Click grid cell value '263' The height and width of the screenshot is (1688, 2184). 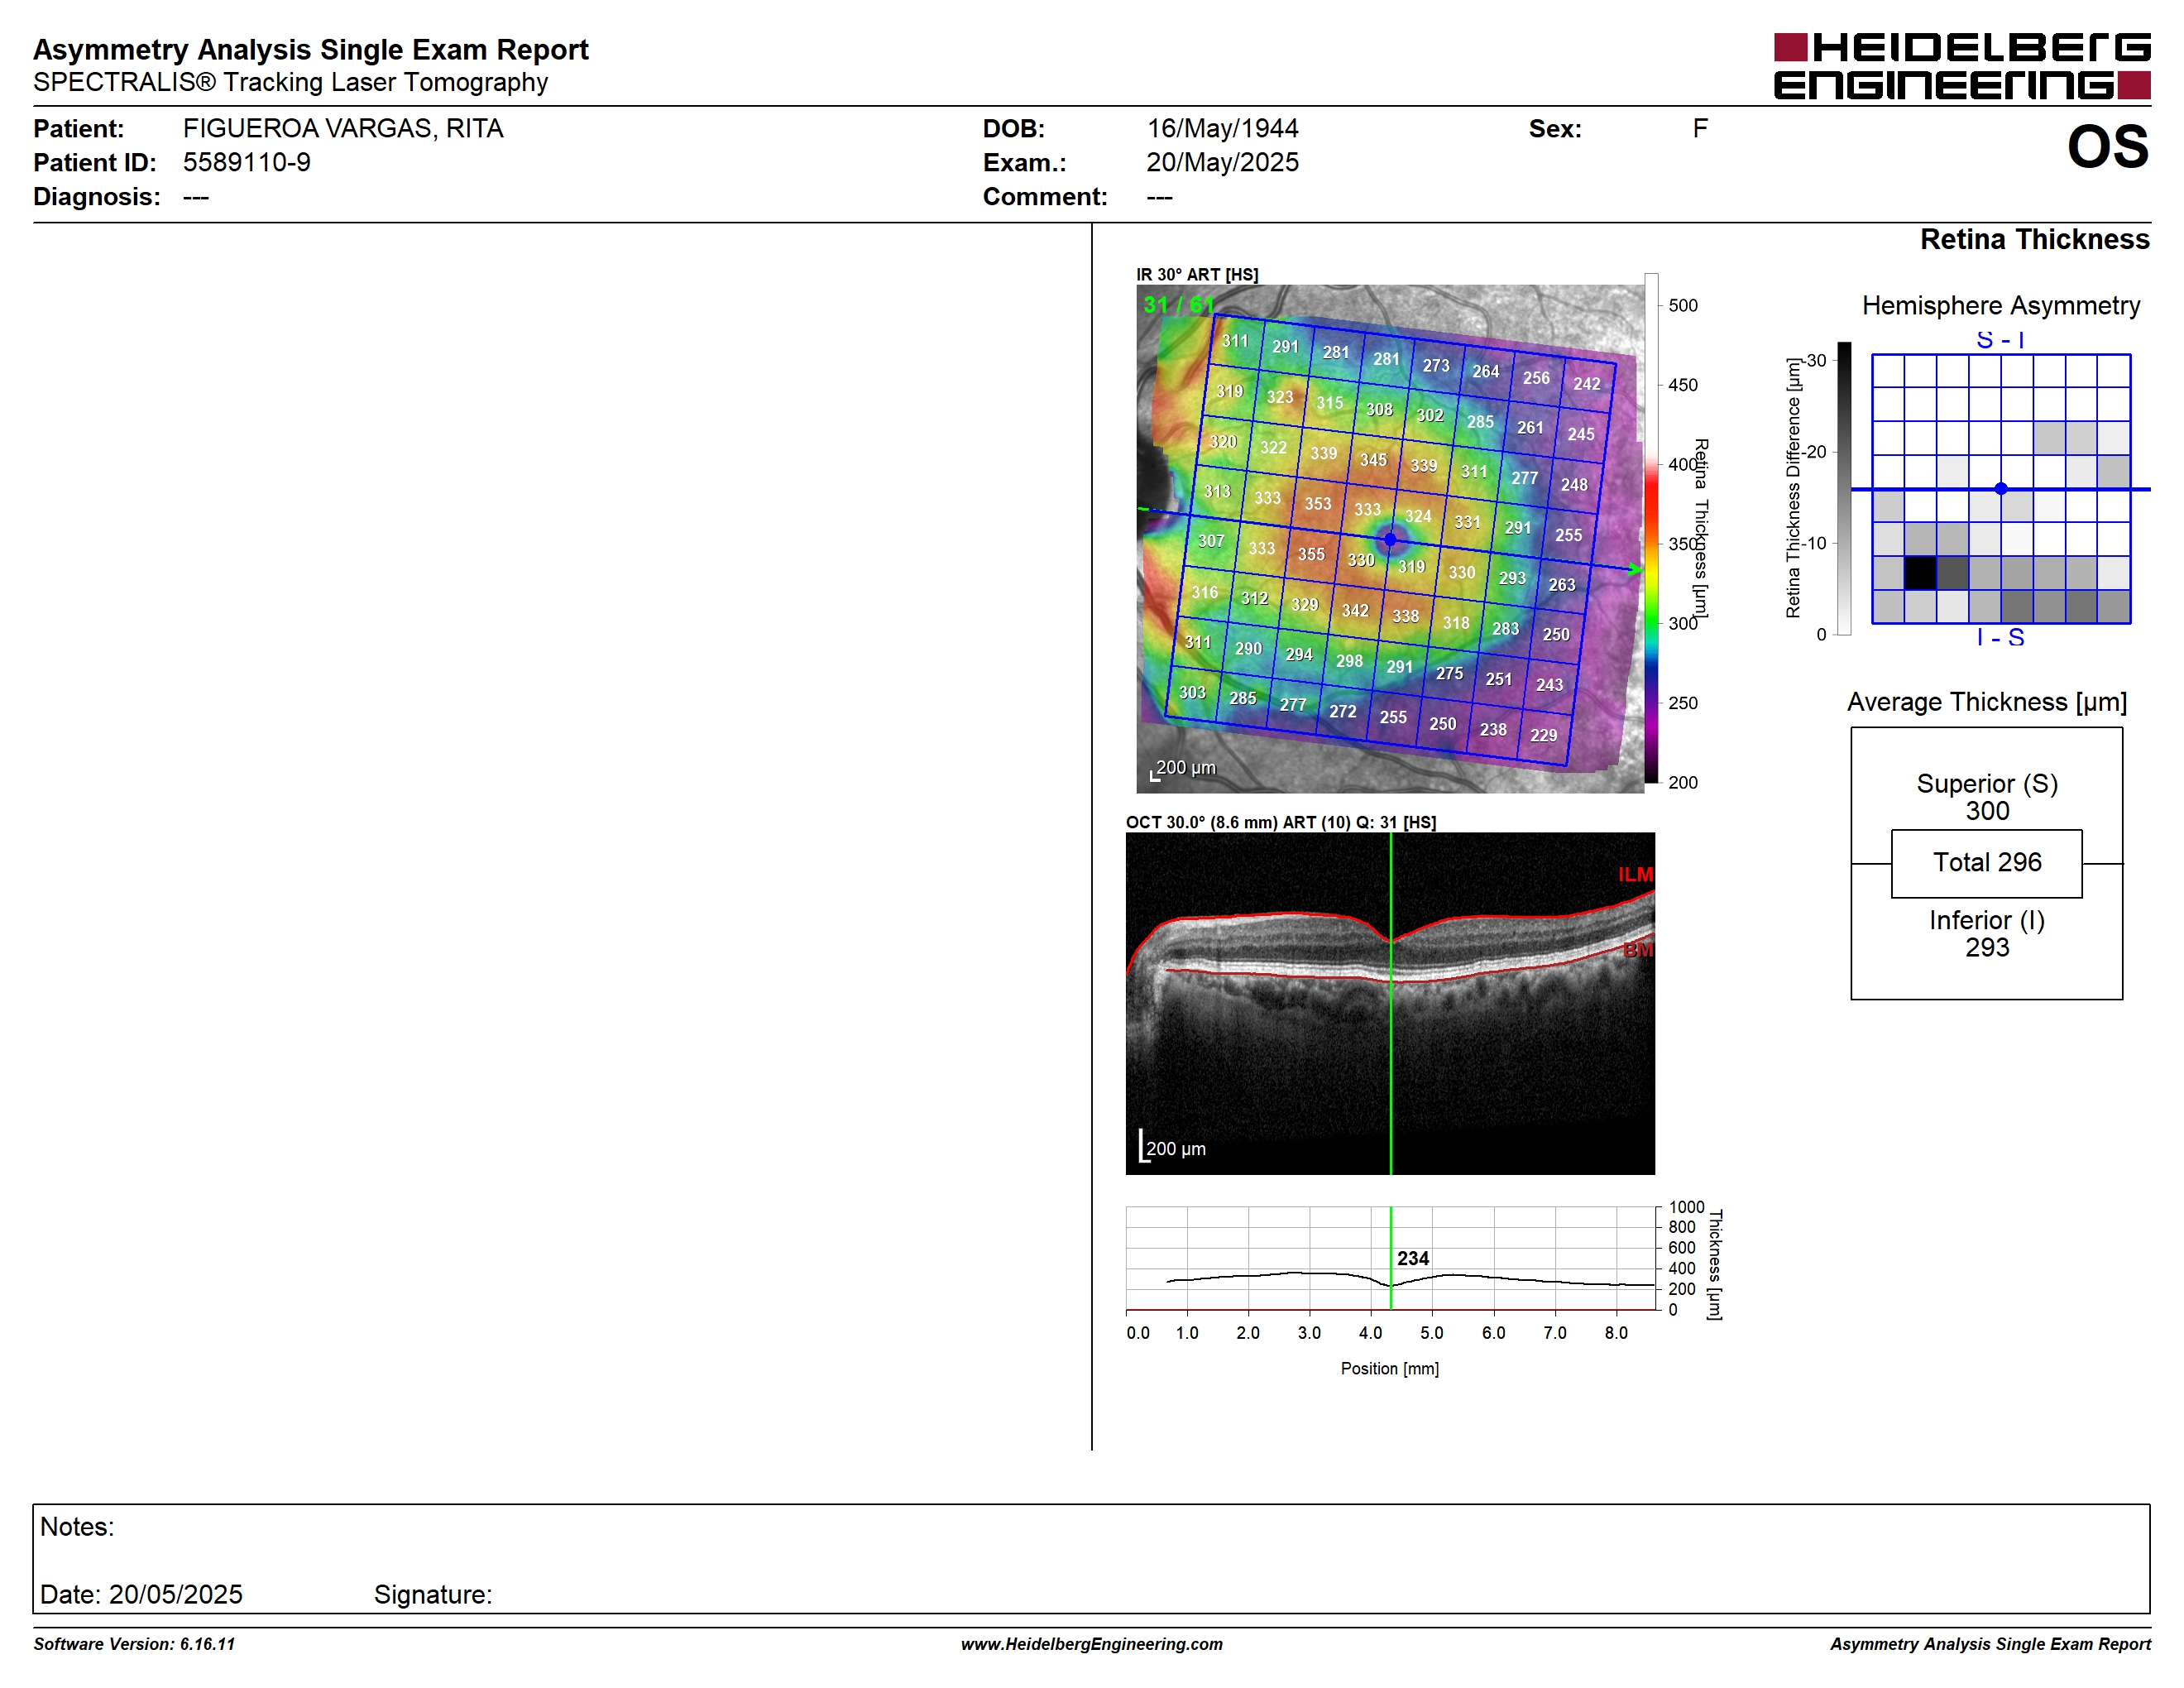pyautogui.click(x=1562, y=585)
